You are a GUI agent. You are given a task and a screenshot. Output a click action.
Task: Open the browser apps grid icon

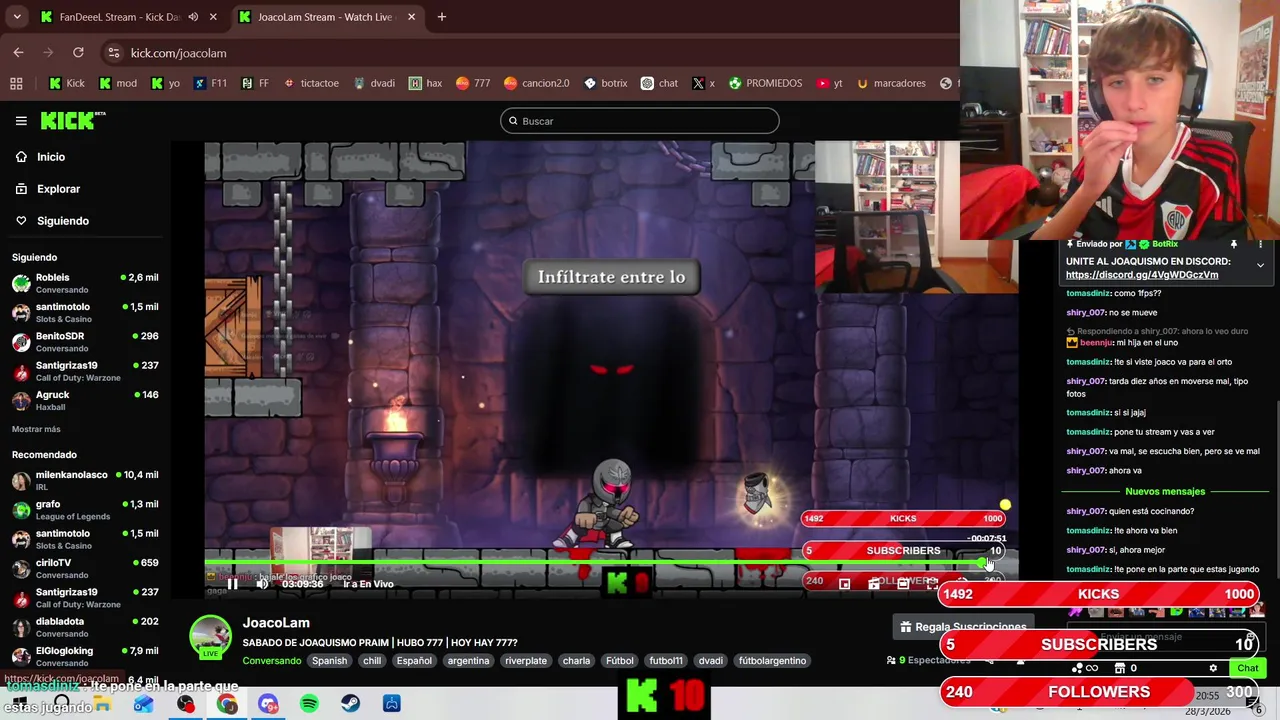point(16,84)
